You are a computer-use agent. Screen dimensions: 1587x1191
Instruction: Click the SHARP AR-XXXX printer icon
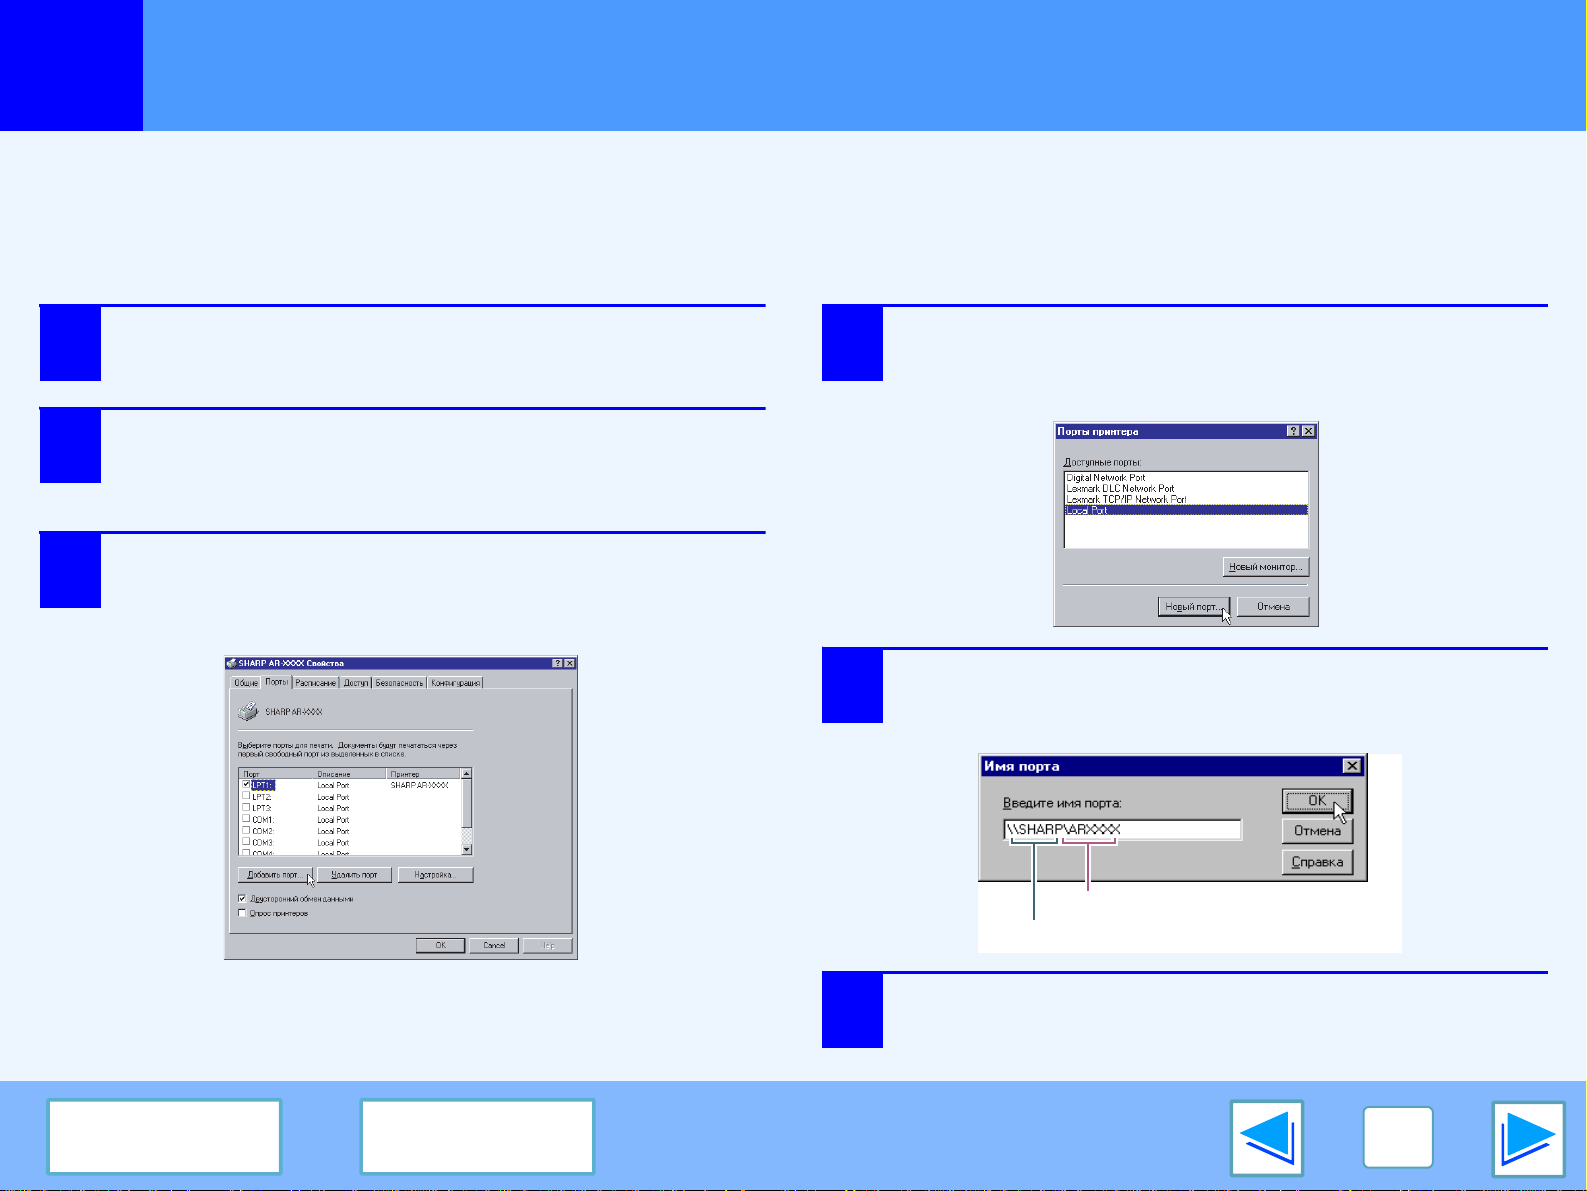[248, 712]
